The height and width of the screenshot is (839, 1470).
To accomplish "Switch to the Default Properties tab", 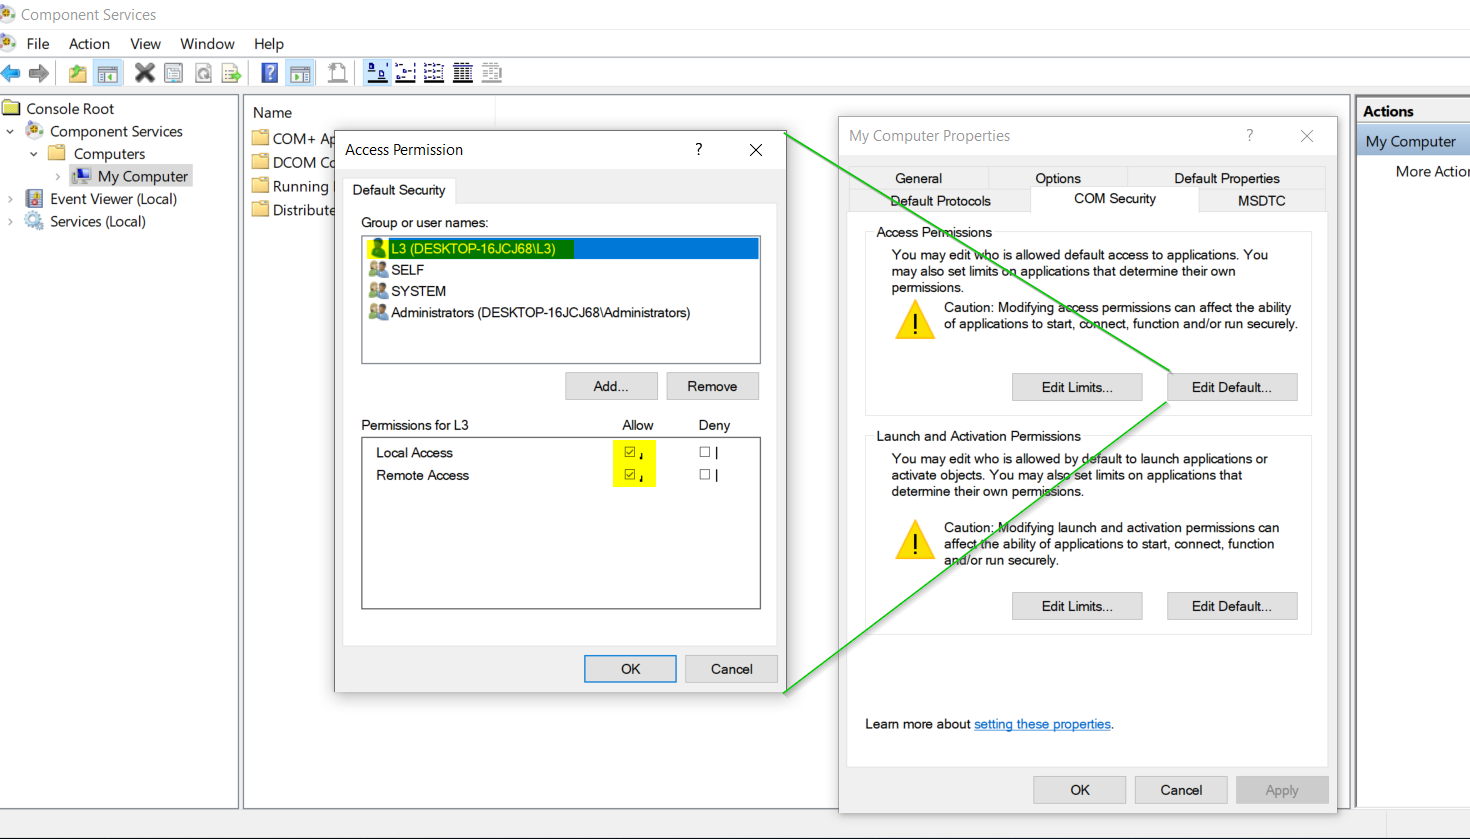I will [1227, 178].
